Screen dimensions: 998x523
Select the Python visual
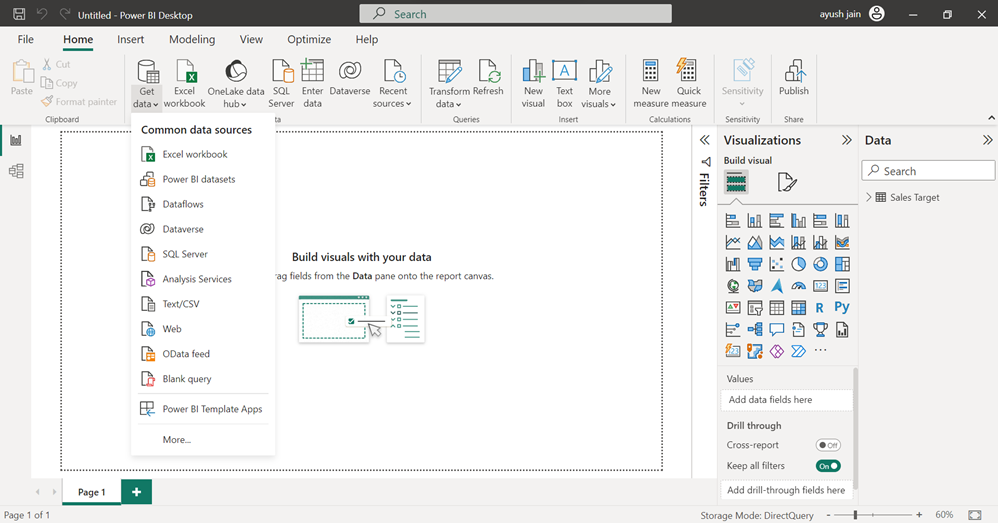pos(842,307)
